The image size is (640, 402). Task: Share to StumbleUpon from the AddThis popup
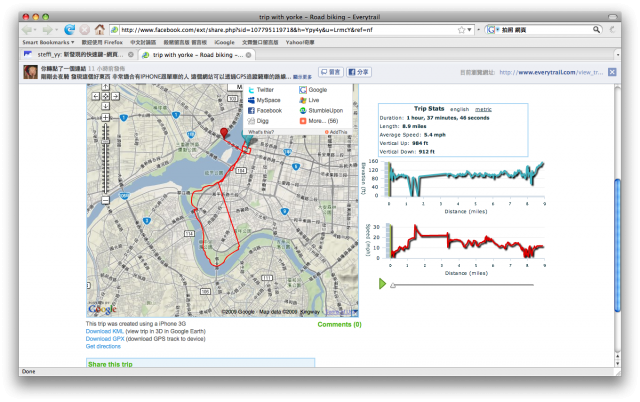coord(321,111)
